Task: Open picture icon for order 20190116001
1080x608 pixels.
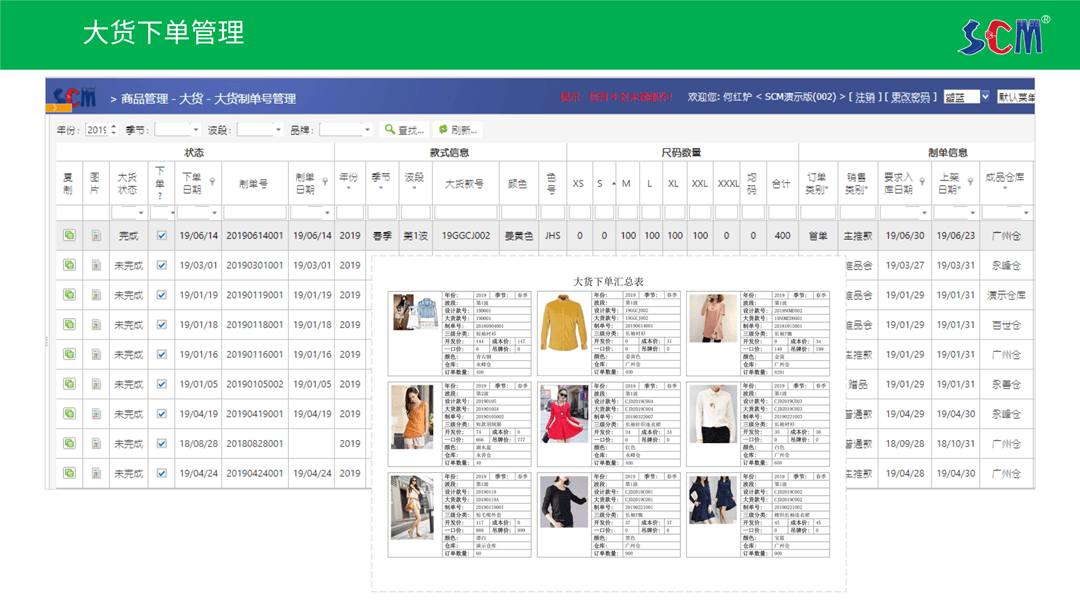Action: coord(96,354)
